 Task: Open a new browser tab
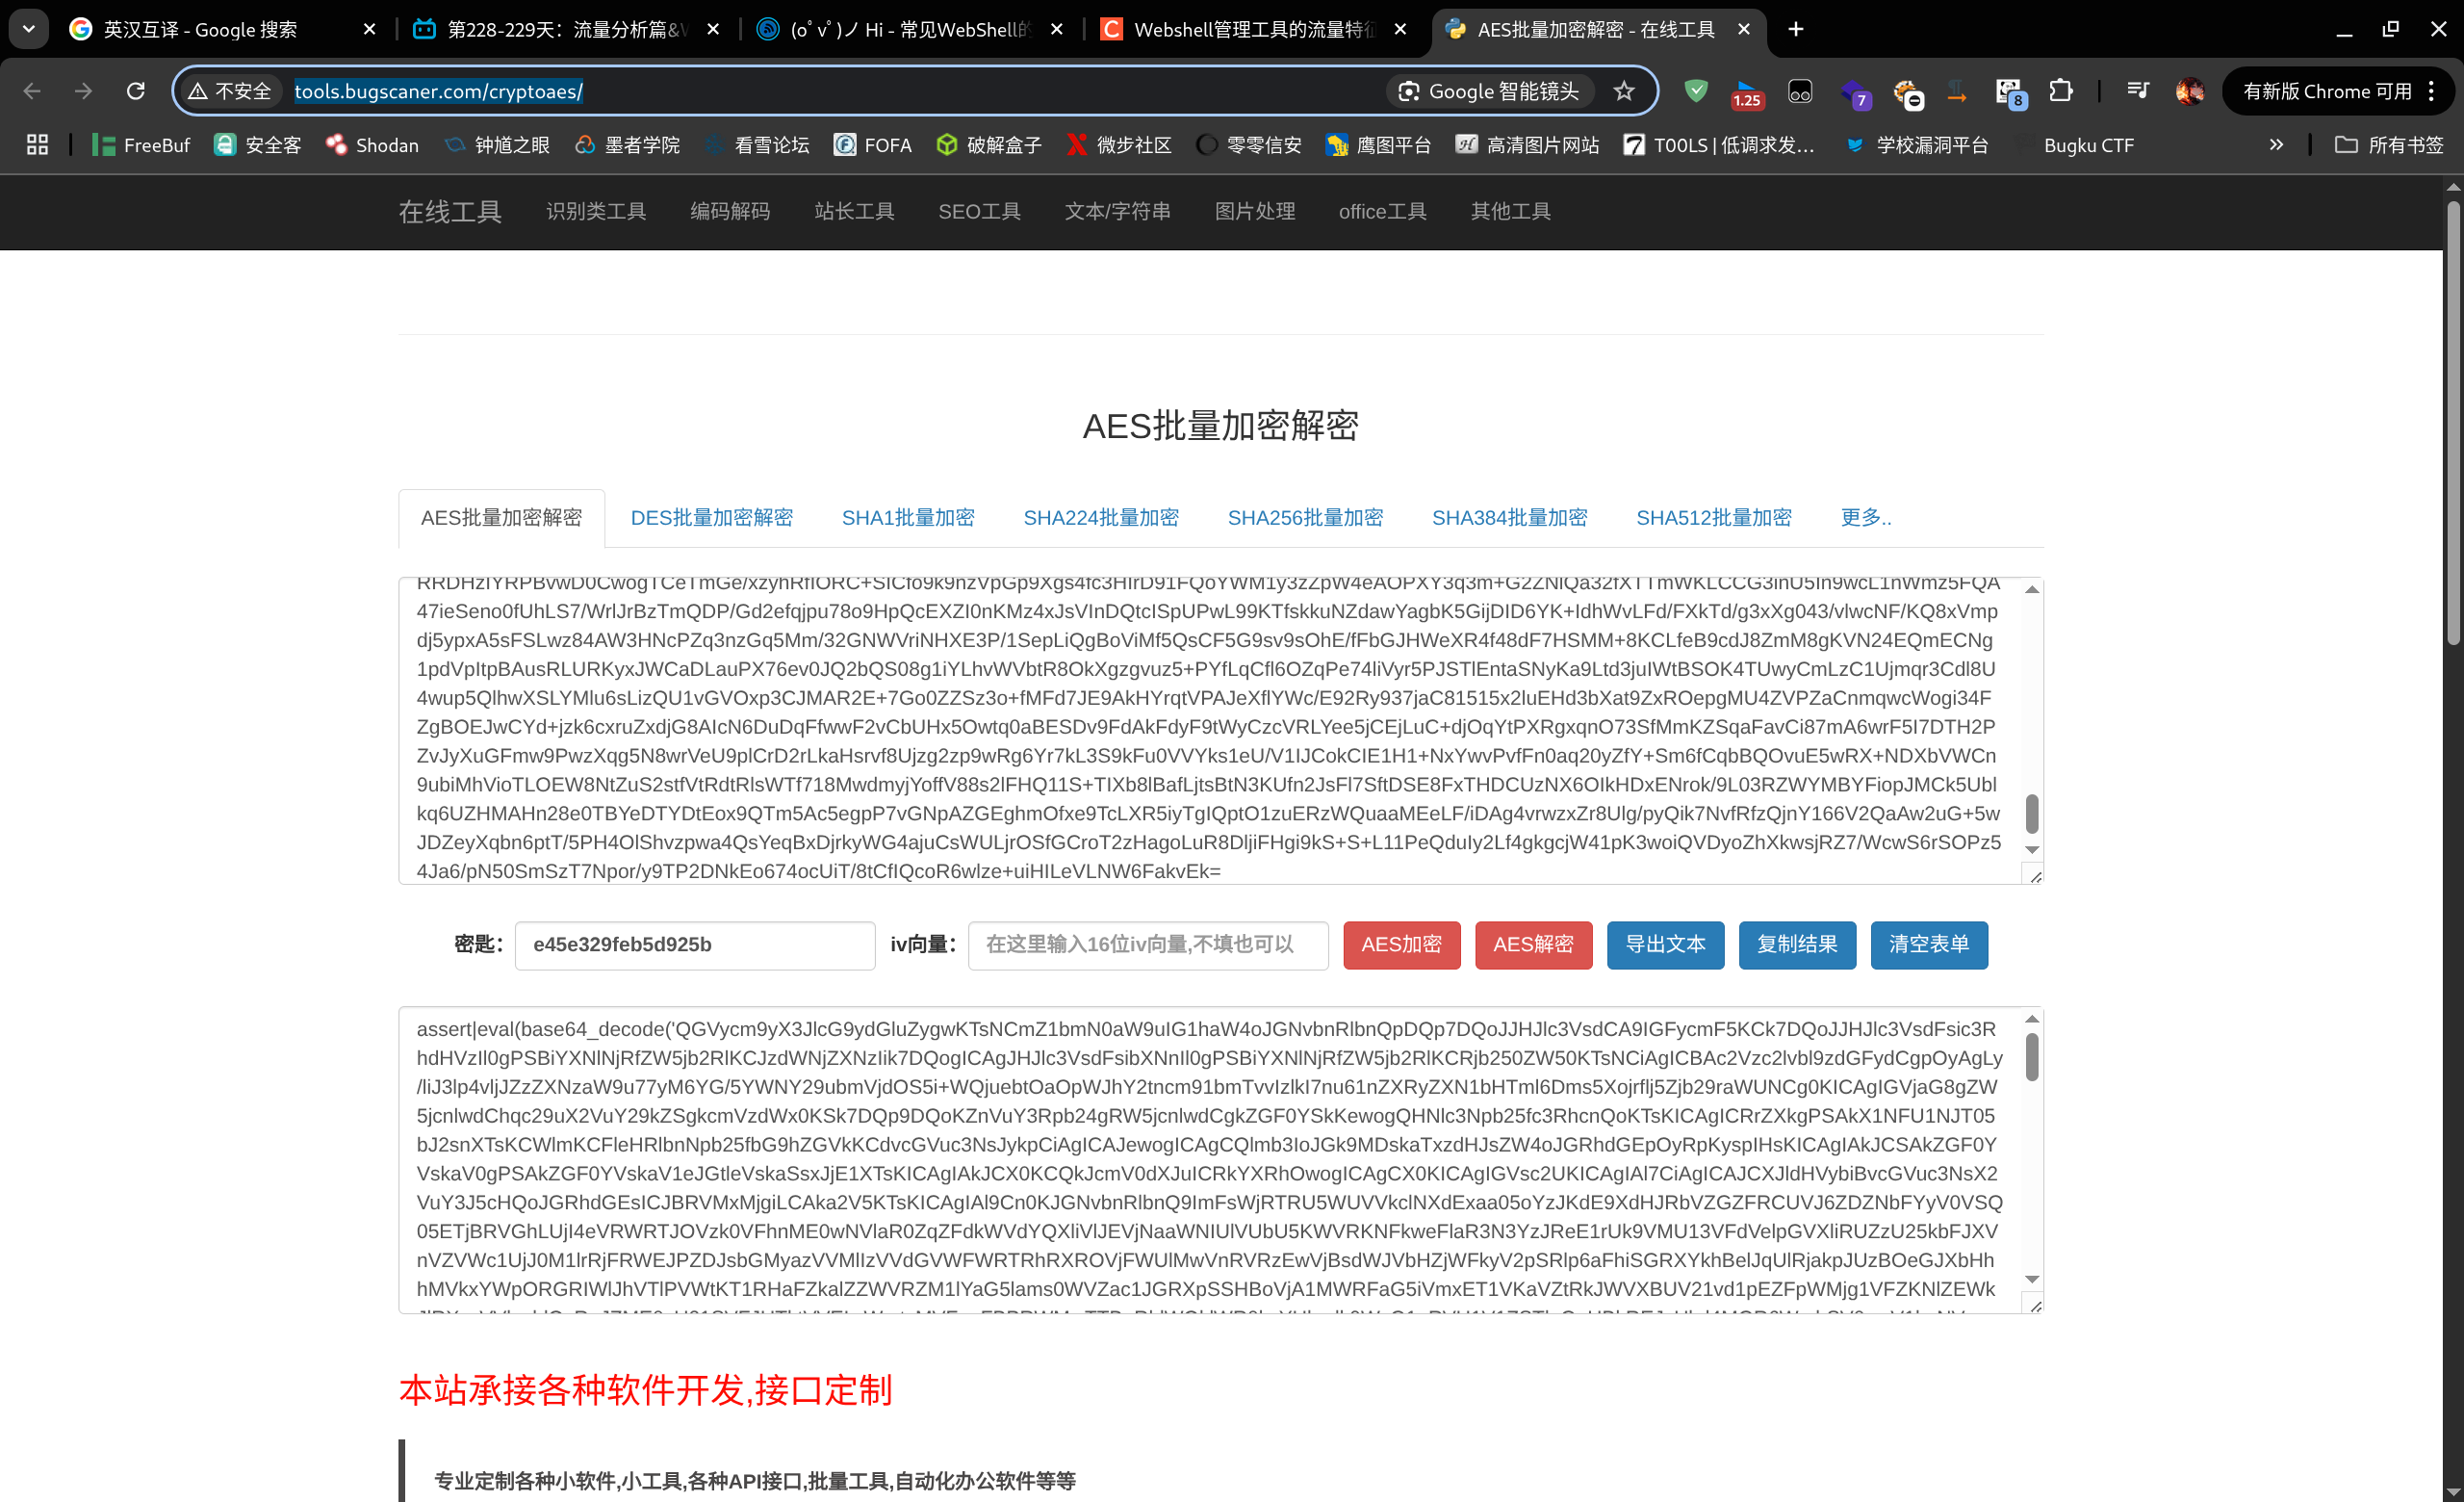coord(1796,29)
